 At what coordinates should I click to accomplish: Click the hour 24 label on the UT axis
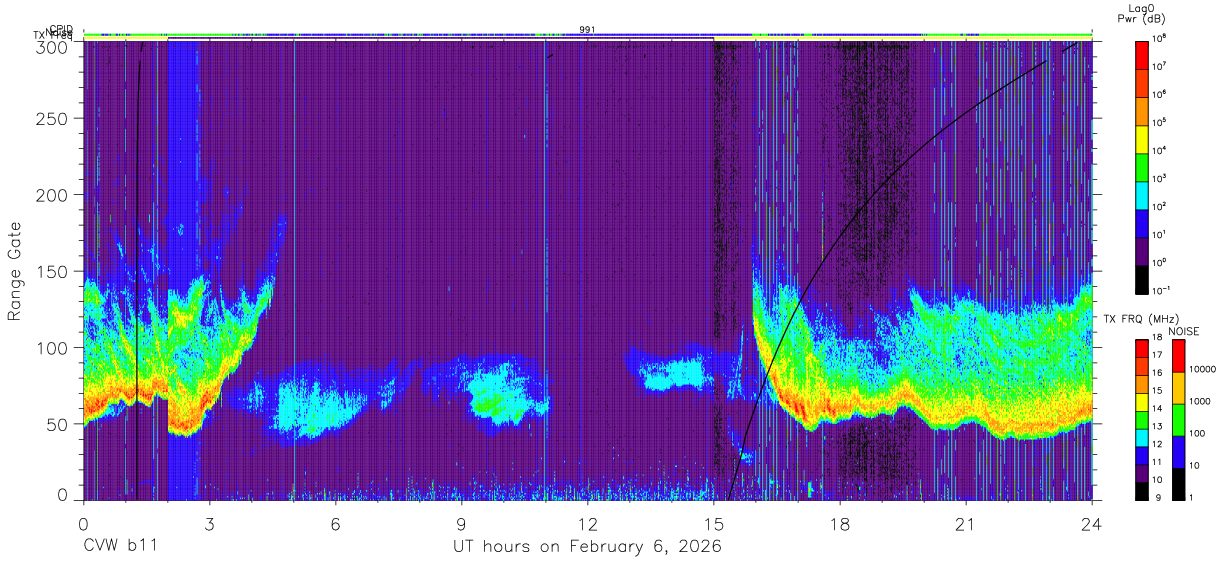(1092, 523)
